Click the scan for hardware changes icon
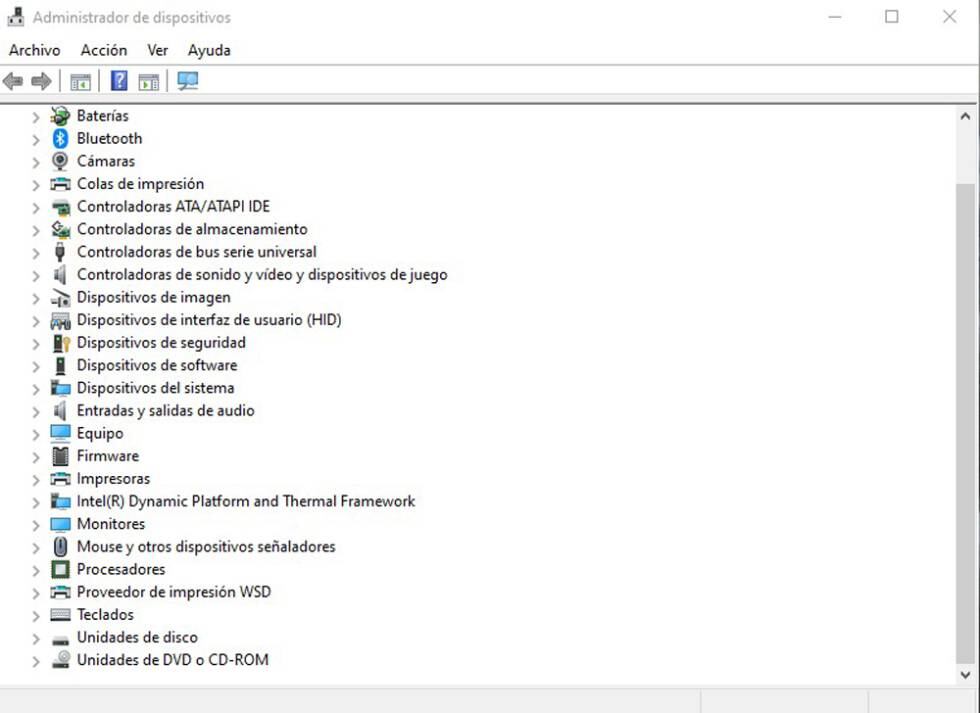 click(187, 81)
